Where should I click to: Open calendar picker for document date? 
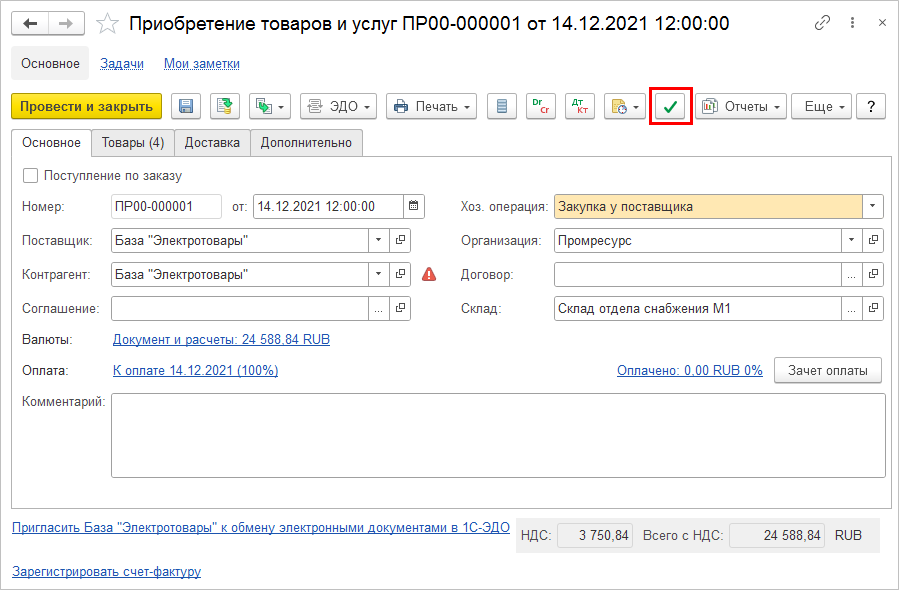point(414,207)
